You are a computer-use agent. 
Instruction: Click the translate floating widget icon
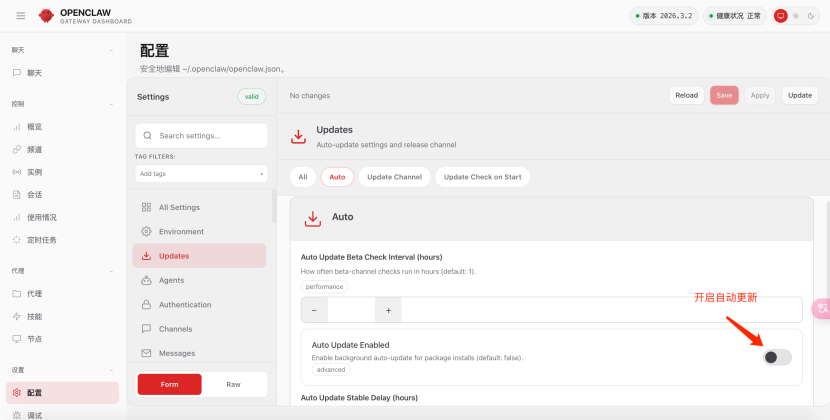[822, 308]
